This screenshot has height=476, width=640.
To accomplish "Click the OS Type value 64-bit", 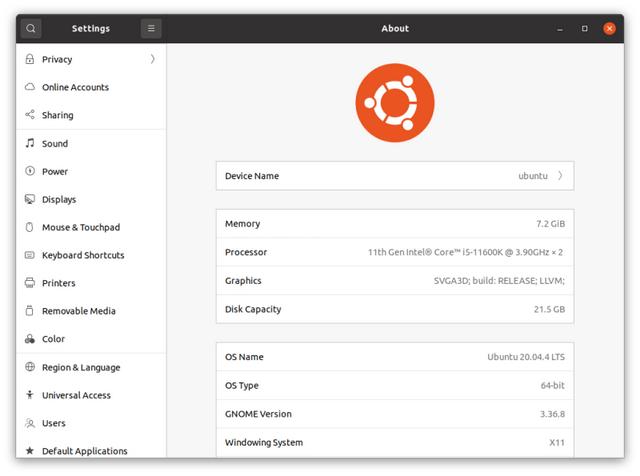I will pyautogui.click(x=553, y=385).
